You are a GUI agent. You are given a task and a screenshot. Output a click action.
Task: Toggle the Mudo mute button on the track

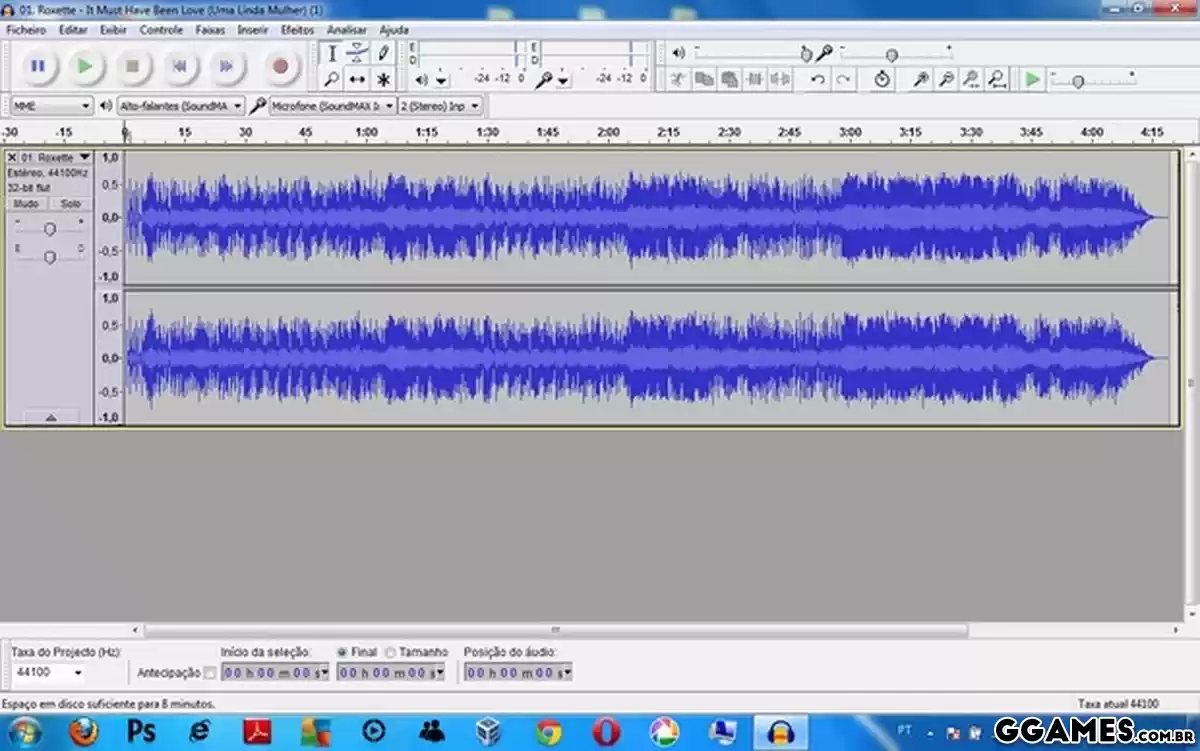pyautogui.click(x=26, y=203)
